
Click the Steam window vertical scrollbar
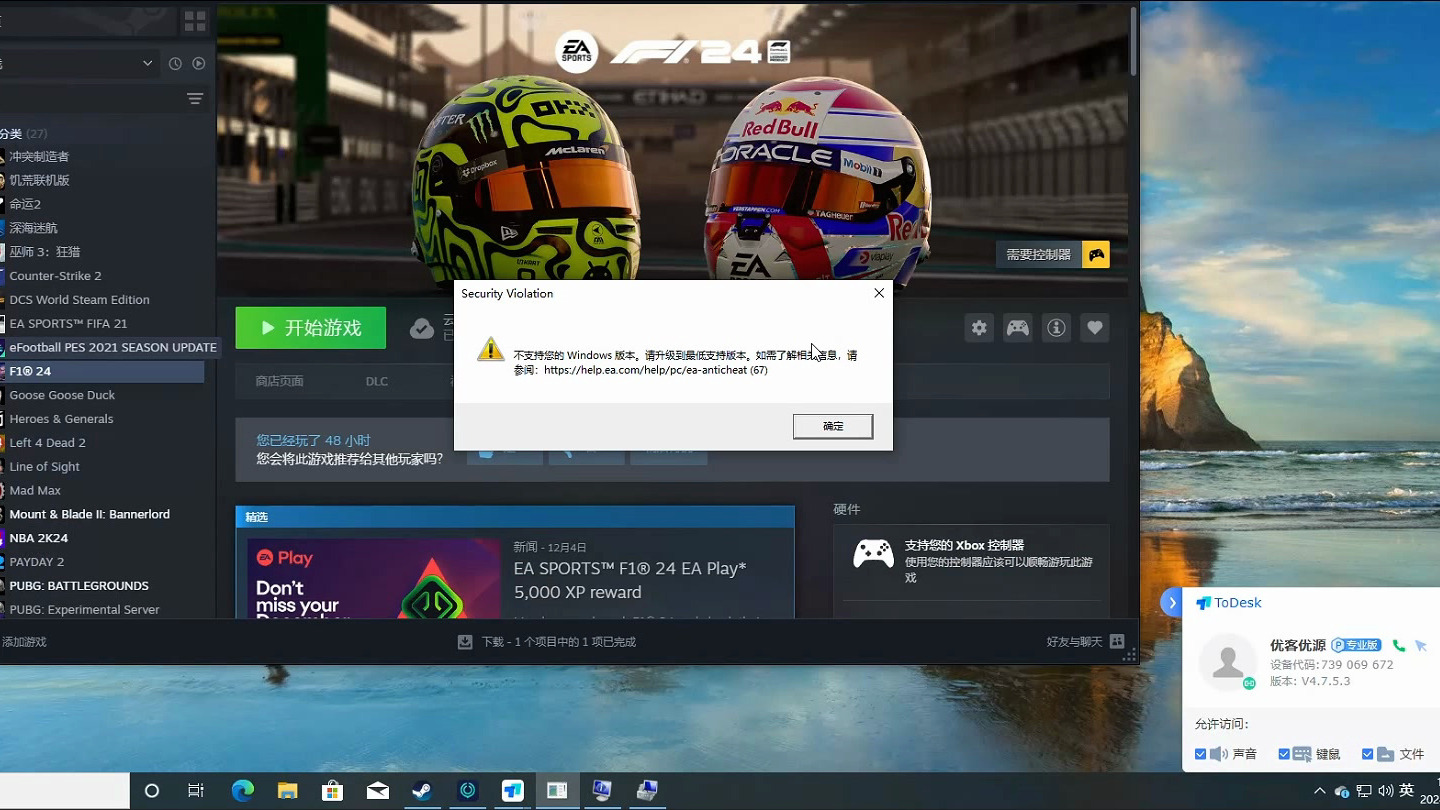pos(1133,40)
